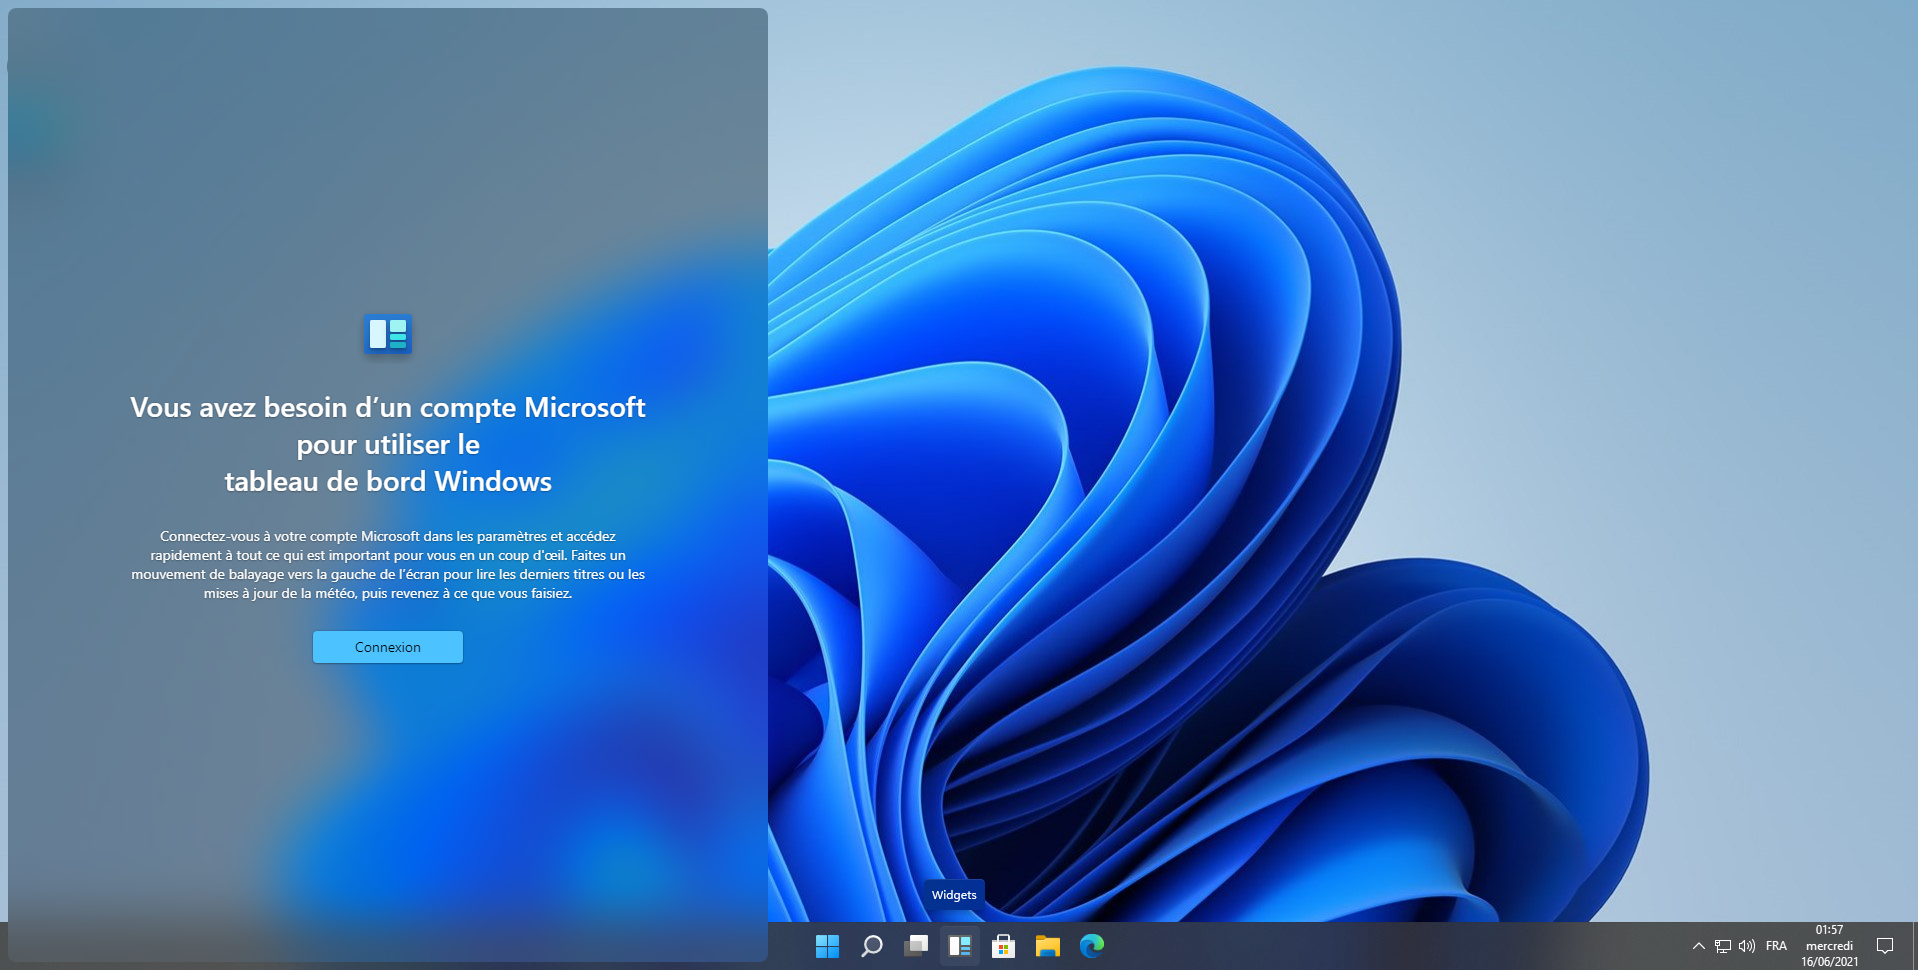1918x970 pixels.
Task: Switch input language via FRA indicator
Action: [1776, 946]
